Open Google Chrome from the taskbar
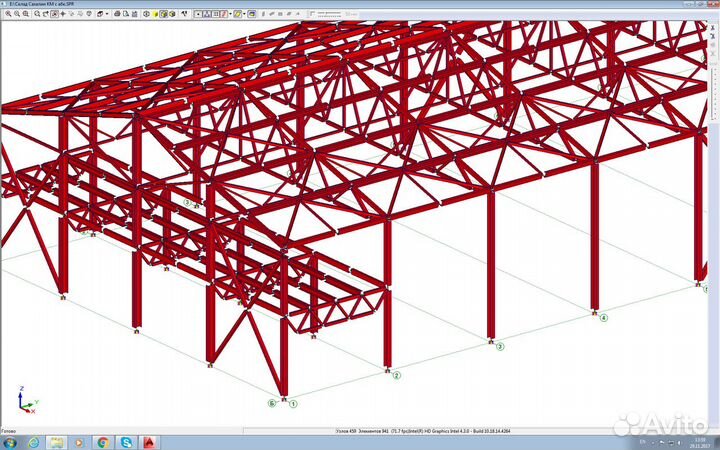 tap(103, 442)
